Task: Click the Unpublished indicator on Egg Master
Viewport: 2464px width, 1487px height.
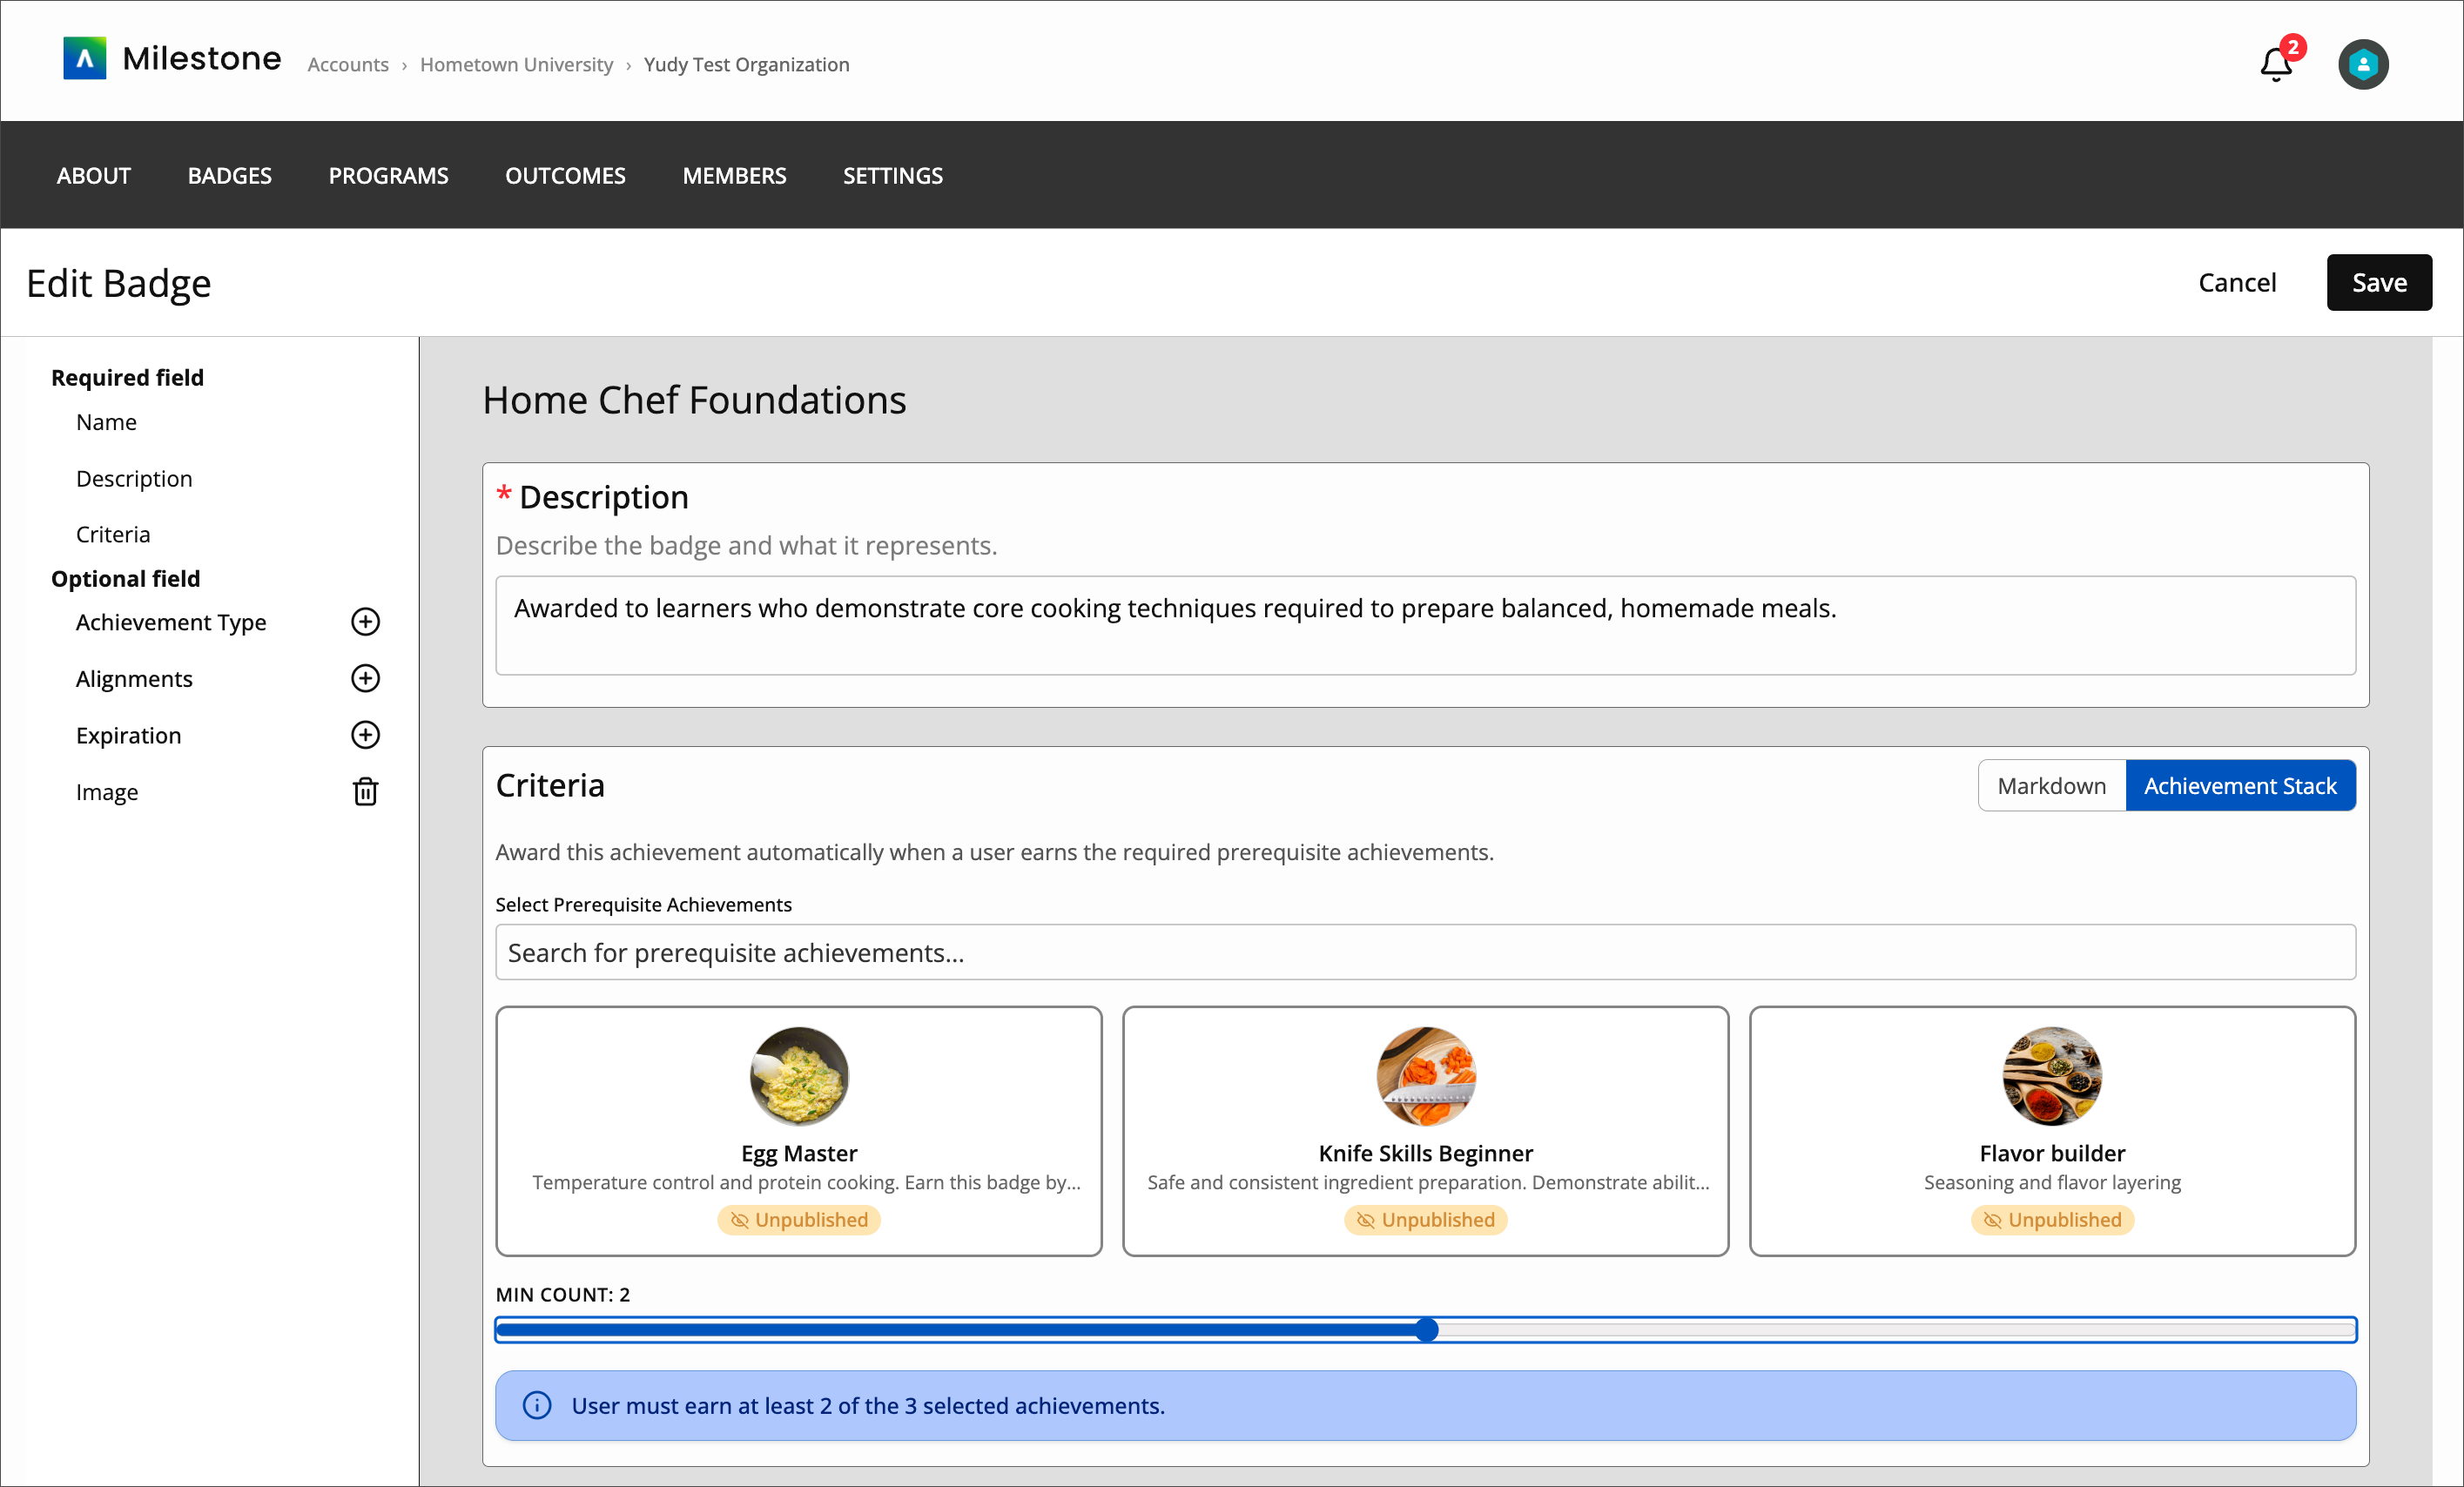Action: pos(798,1219)
